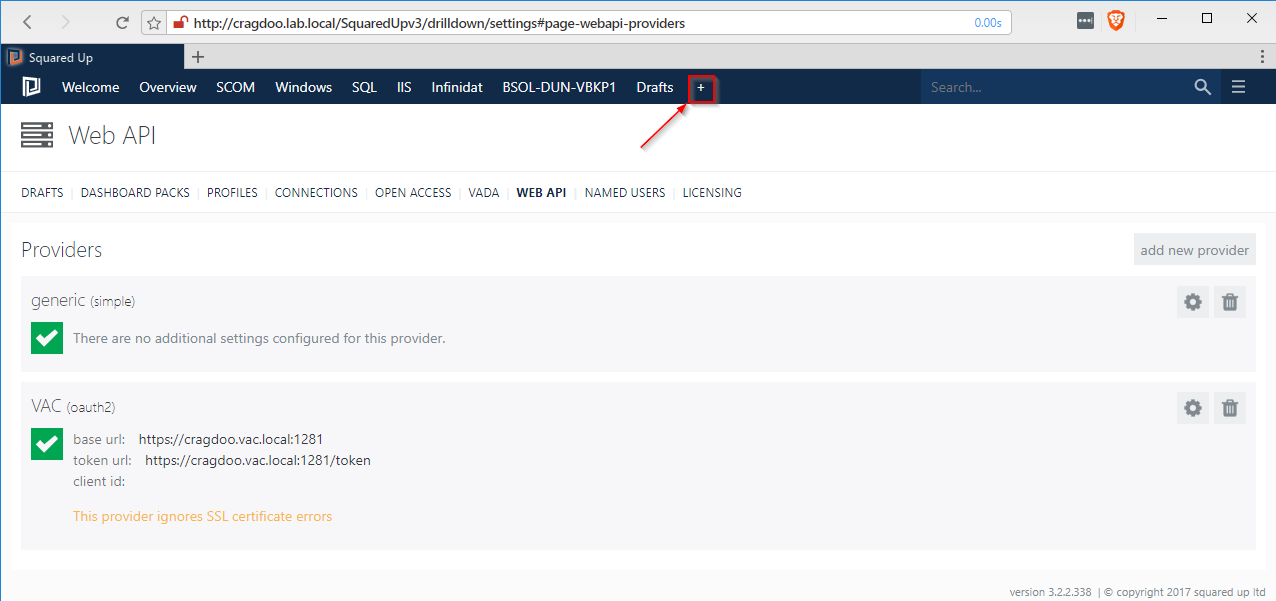Open the hamburger menu in navbar
1276x601 pixels.
coord(1239,87)
